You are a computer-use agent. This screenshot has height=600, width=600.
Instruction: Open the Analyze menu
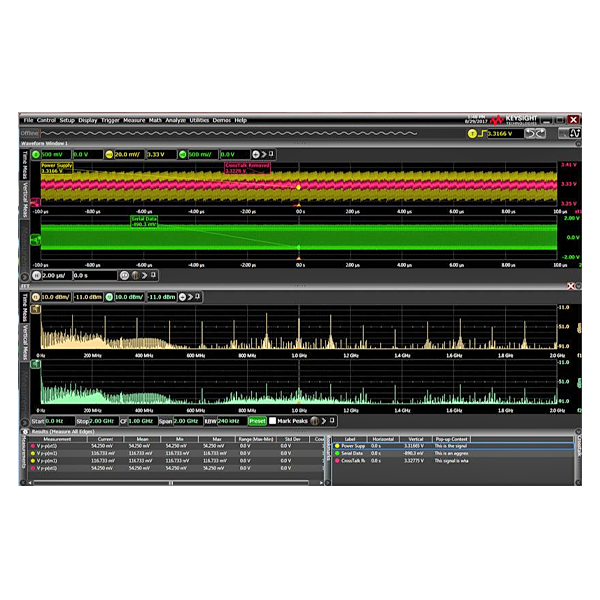pyautogui.click(x=175, y=120)
